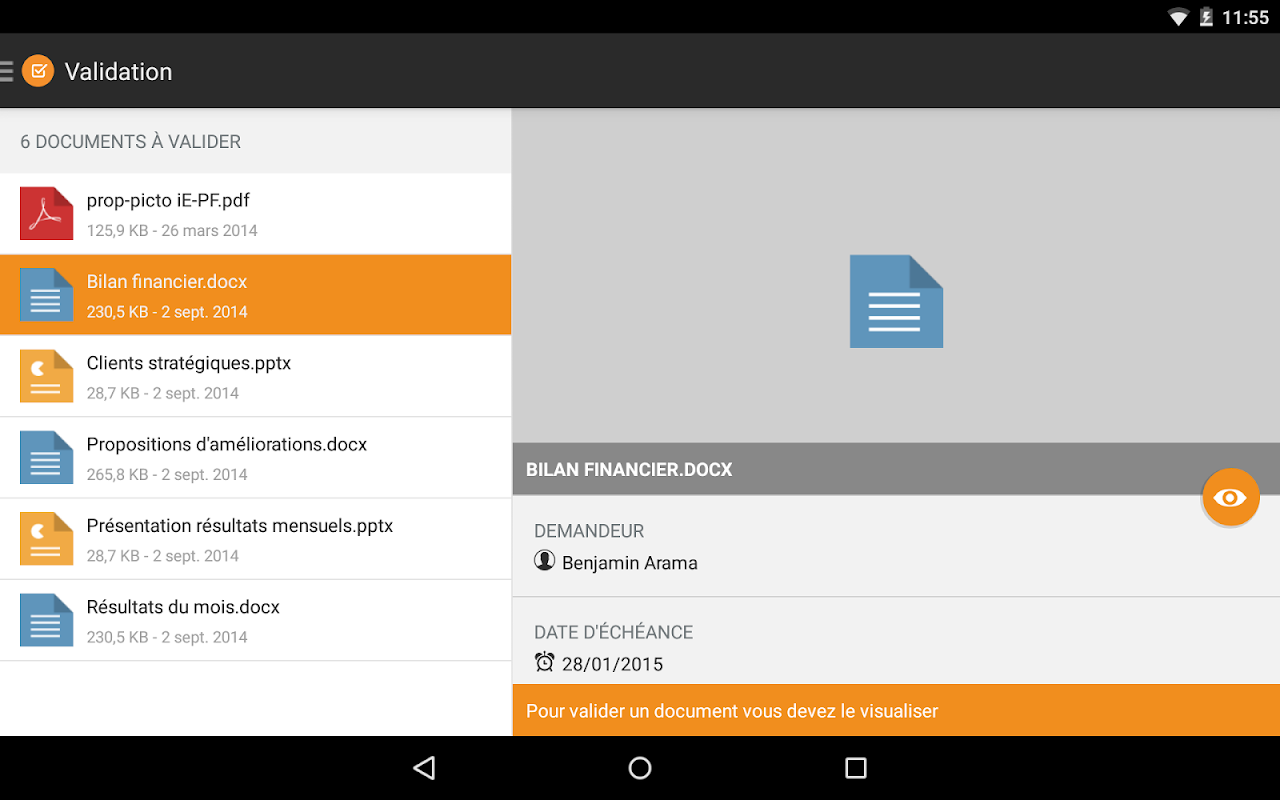The height and width of the screenshot is (800, 1280).
Task: Click the person icon beside Benjamin Arama
Action: pyautogui.click(x=545, y=561)
